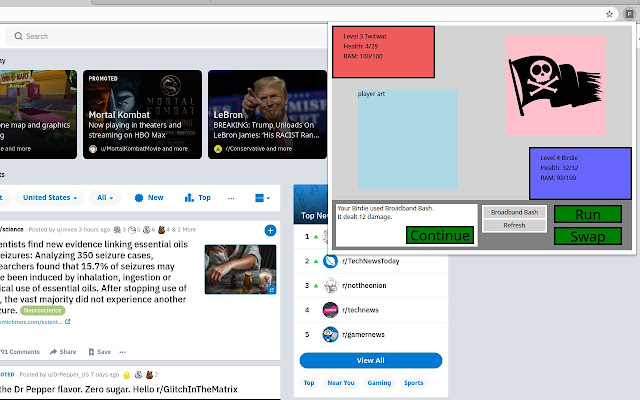Open the Mortal Kombat promoted card
This screenshot has width=640, height=400.
click(142, 114)
